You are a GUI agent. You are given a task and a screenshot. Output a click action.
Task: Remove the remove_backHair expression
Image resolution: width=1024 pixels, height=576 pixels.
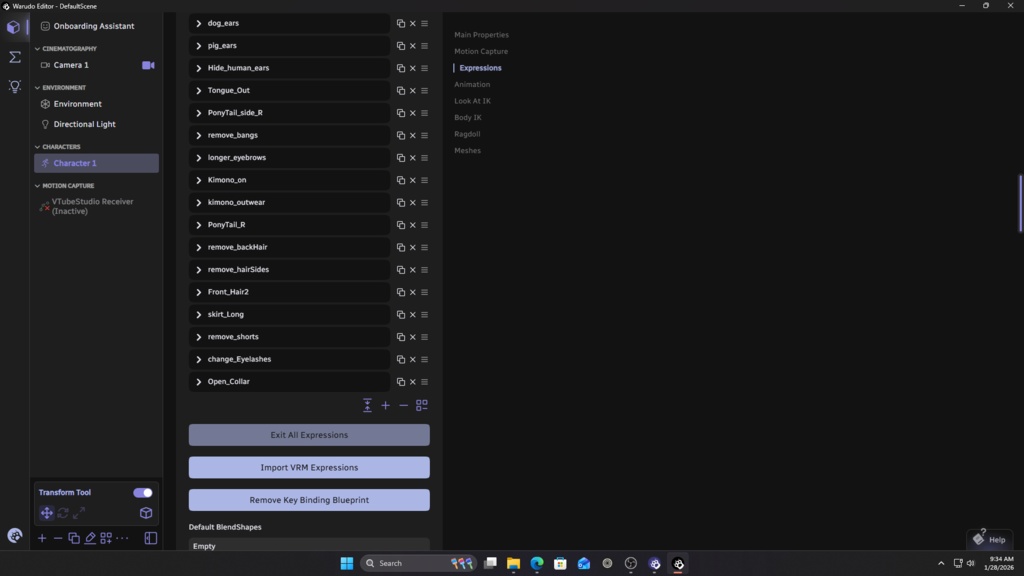[413, 248]
